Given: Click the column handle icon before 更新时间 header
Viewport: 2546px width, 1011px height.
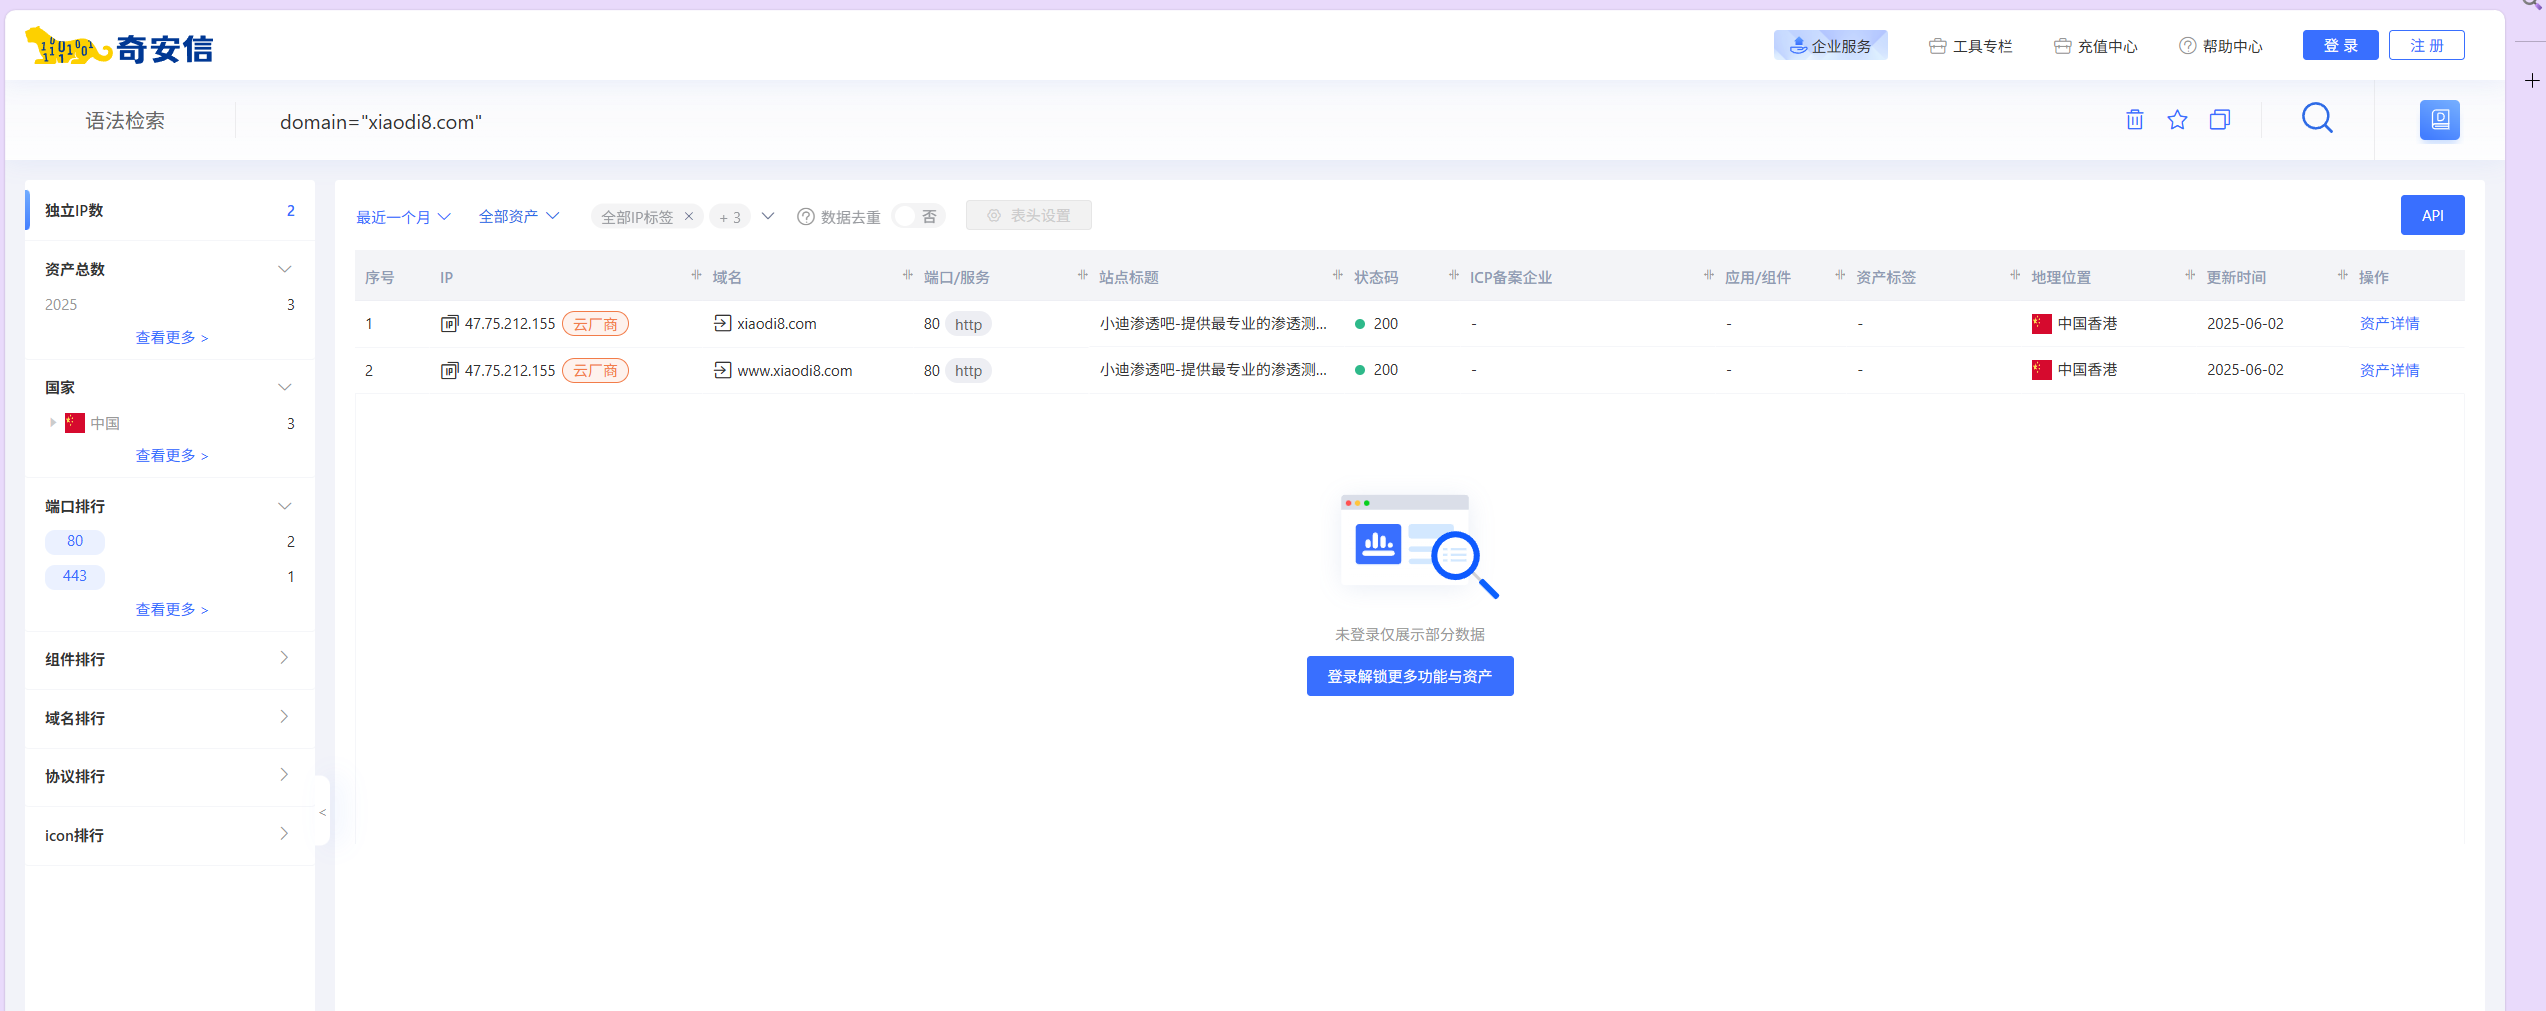Looking at the screenshot, I should click(x=2190, y=275).
